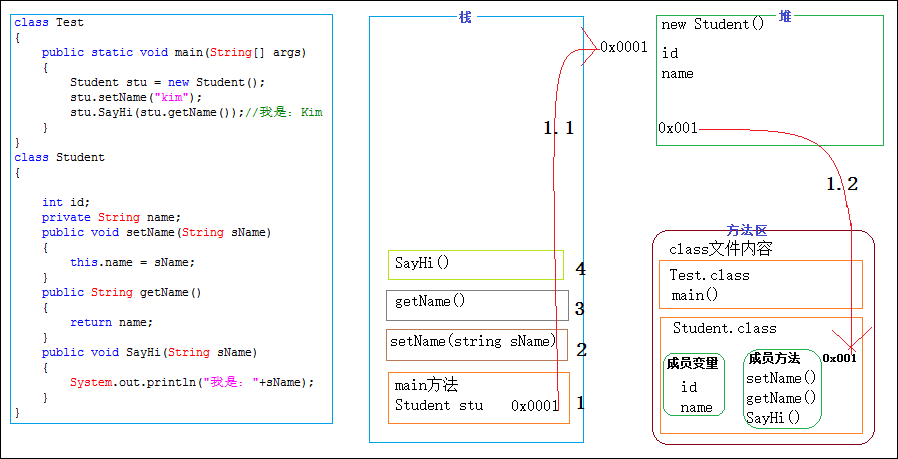898x459 pixels.
Task: Click the '栈' stack panel title
Action: 465,17
